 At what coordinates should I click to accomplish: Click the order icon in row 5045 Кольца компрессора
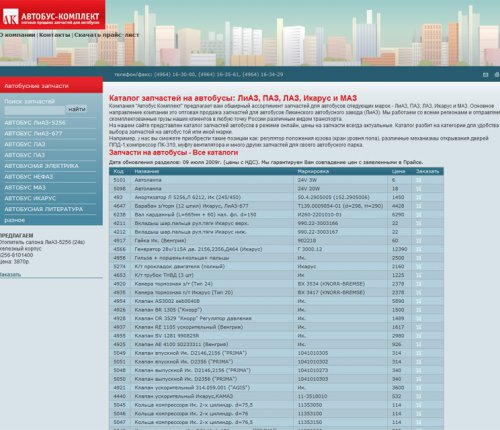[419, 405]
